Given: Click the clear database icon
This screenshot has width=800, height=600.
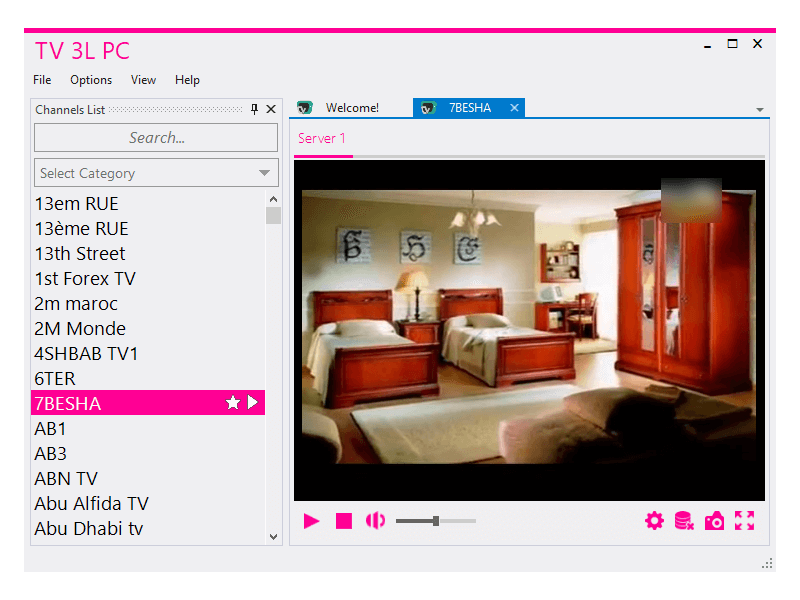Looking at the screenshot, I should click(x=684, y=520).
